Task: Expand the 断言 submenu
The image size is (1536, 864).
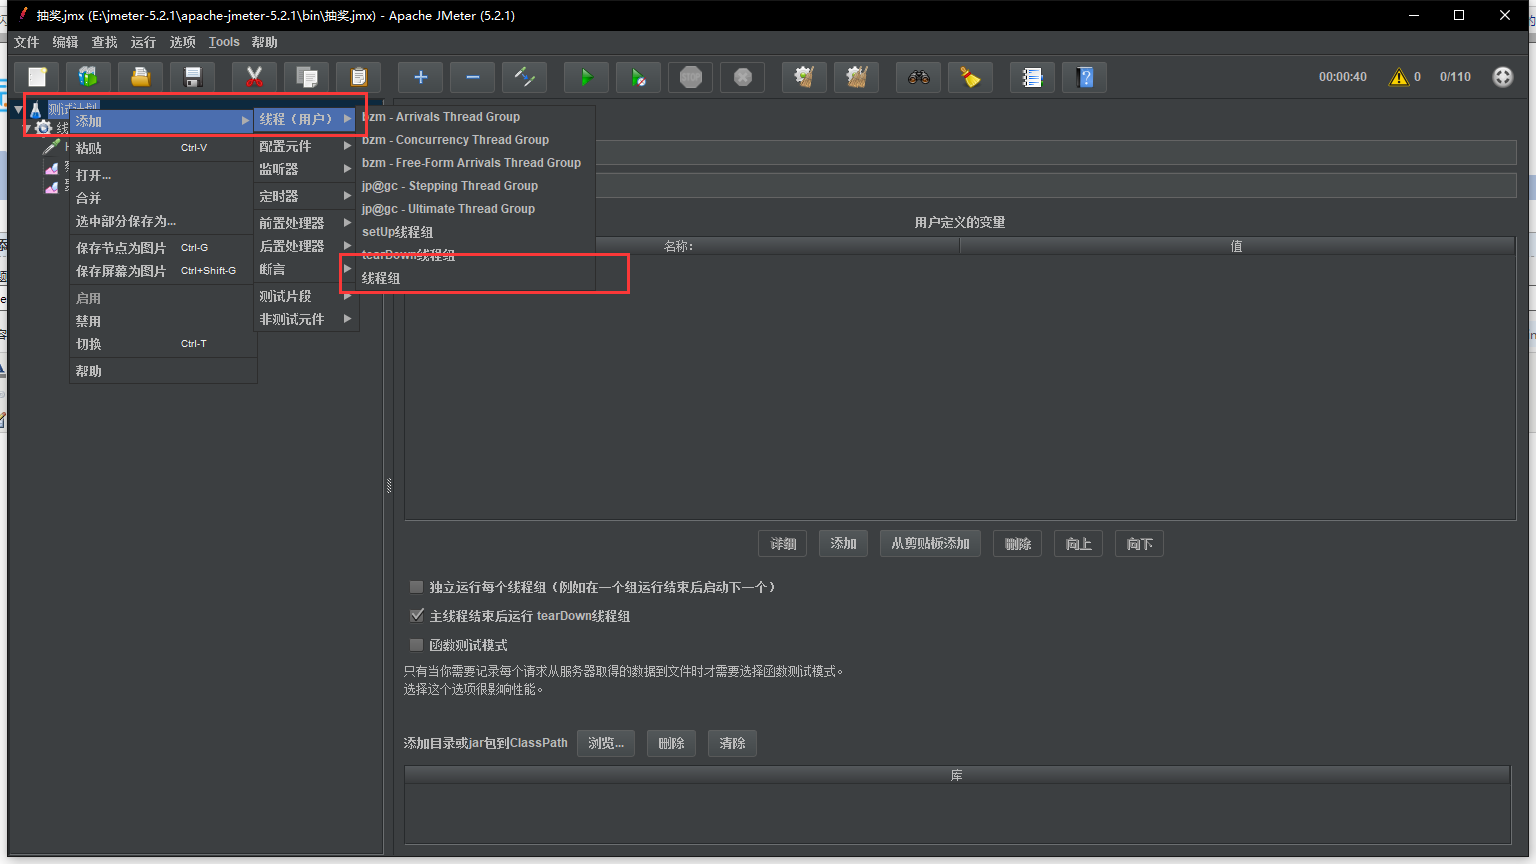Action: click(x=305, y=269)
